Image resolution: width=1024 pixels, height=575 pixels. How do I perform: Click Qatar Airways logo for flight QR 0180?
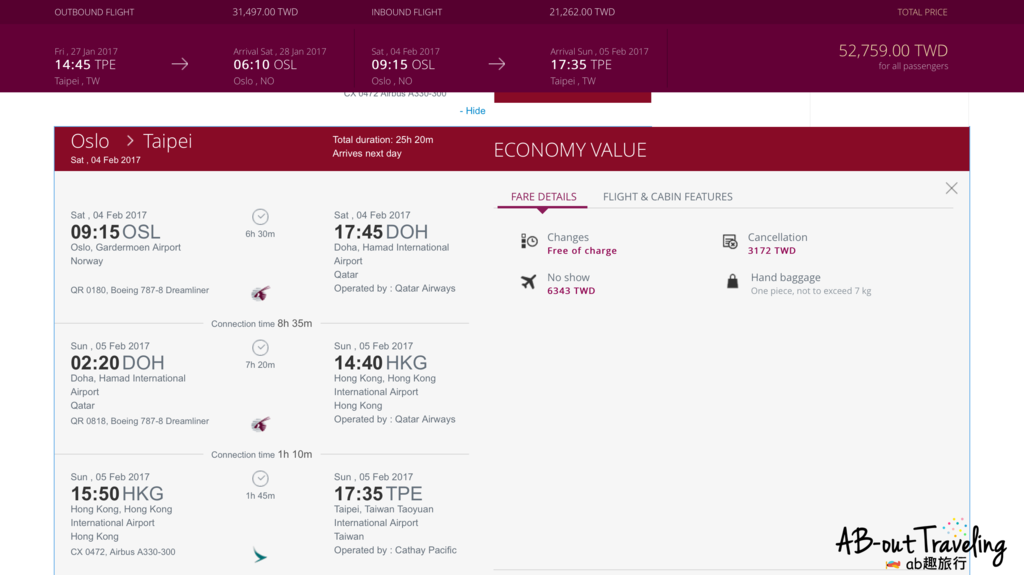click(x=260, y=293)
